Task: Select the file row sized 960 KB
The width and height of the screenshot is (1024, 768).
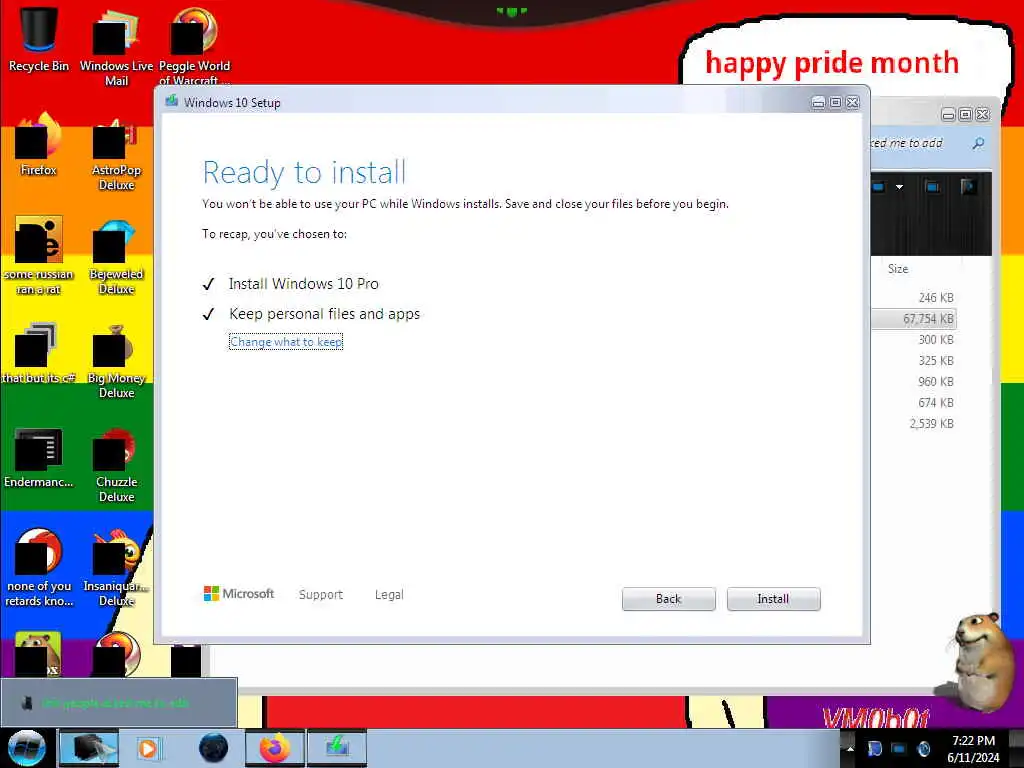Action: point(914,381)
